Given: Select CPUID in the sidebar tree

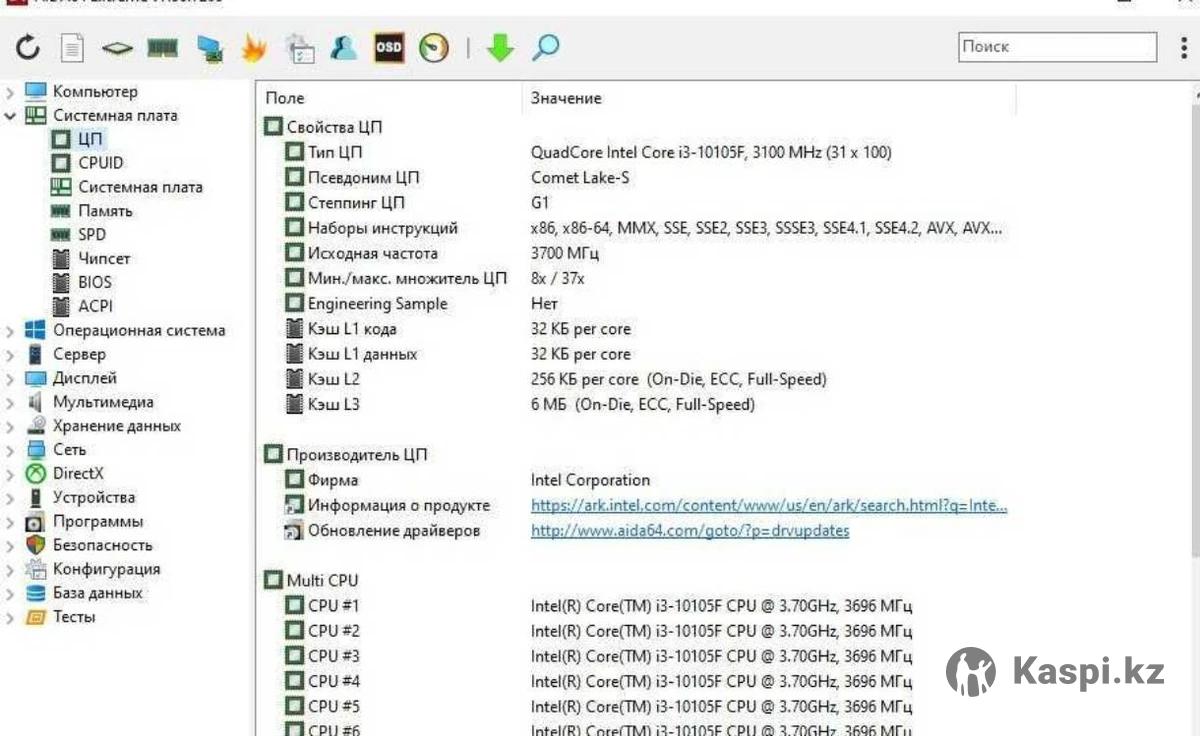Looking at the screenshot, I should click(x=100, y=163).
